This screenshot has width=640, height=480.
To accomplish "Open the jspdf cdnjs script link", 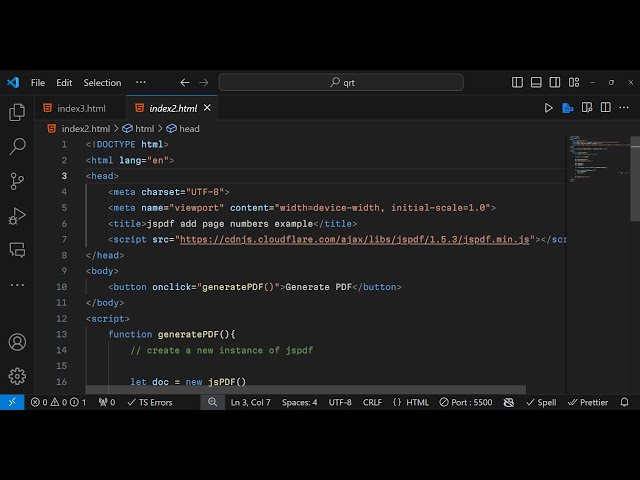I will 354,240.
